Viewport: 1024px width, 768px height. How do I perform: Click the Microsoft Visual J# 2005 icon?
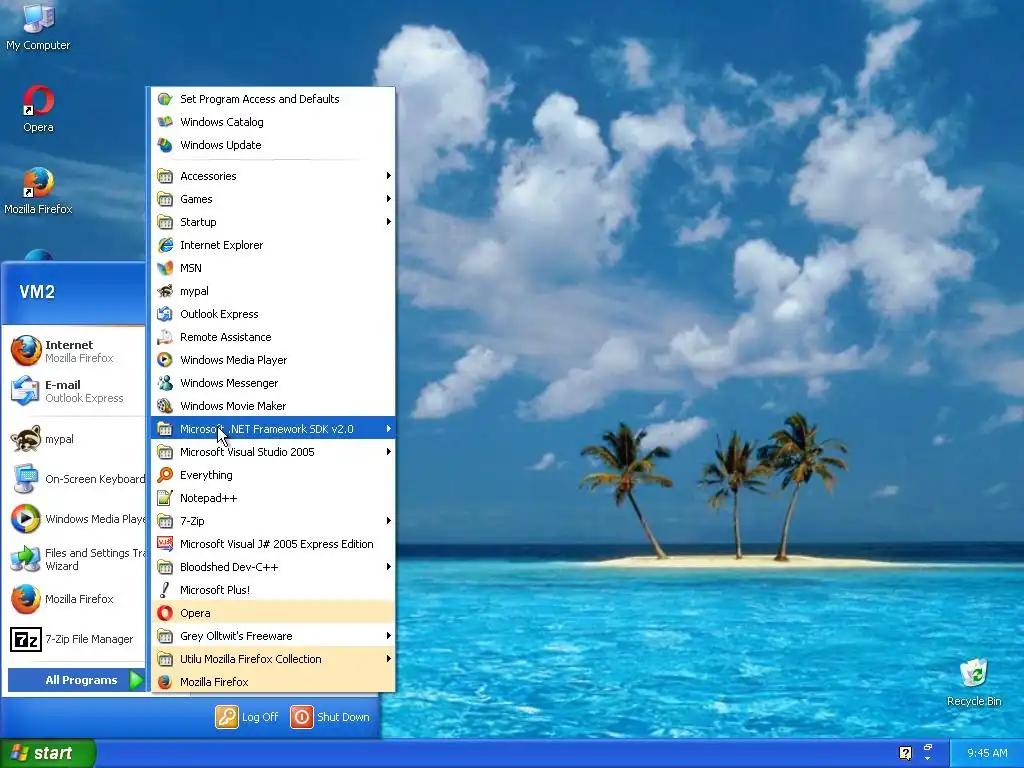165,543
